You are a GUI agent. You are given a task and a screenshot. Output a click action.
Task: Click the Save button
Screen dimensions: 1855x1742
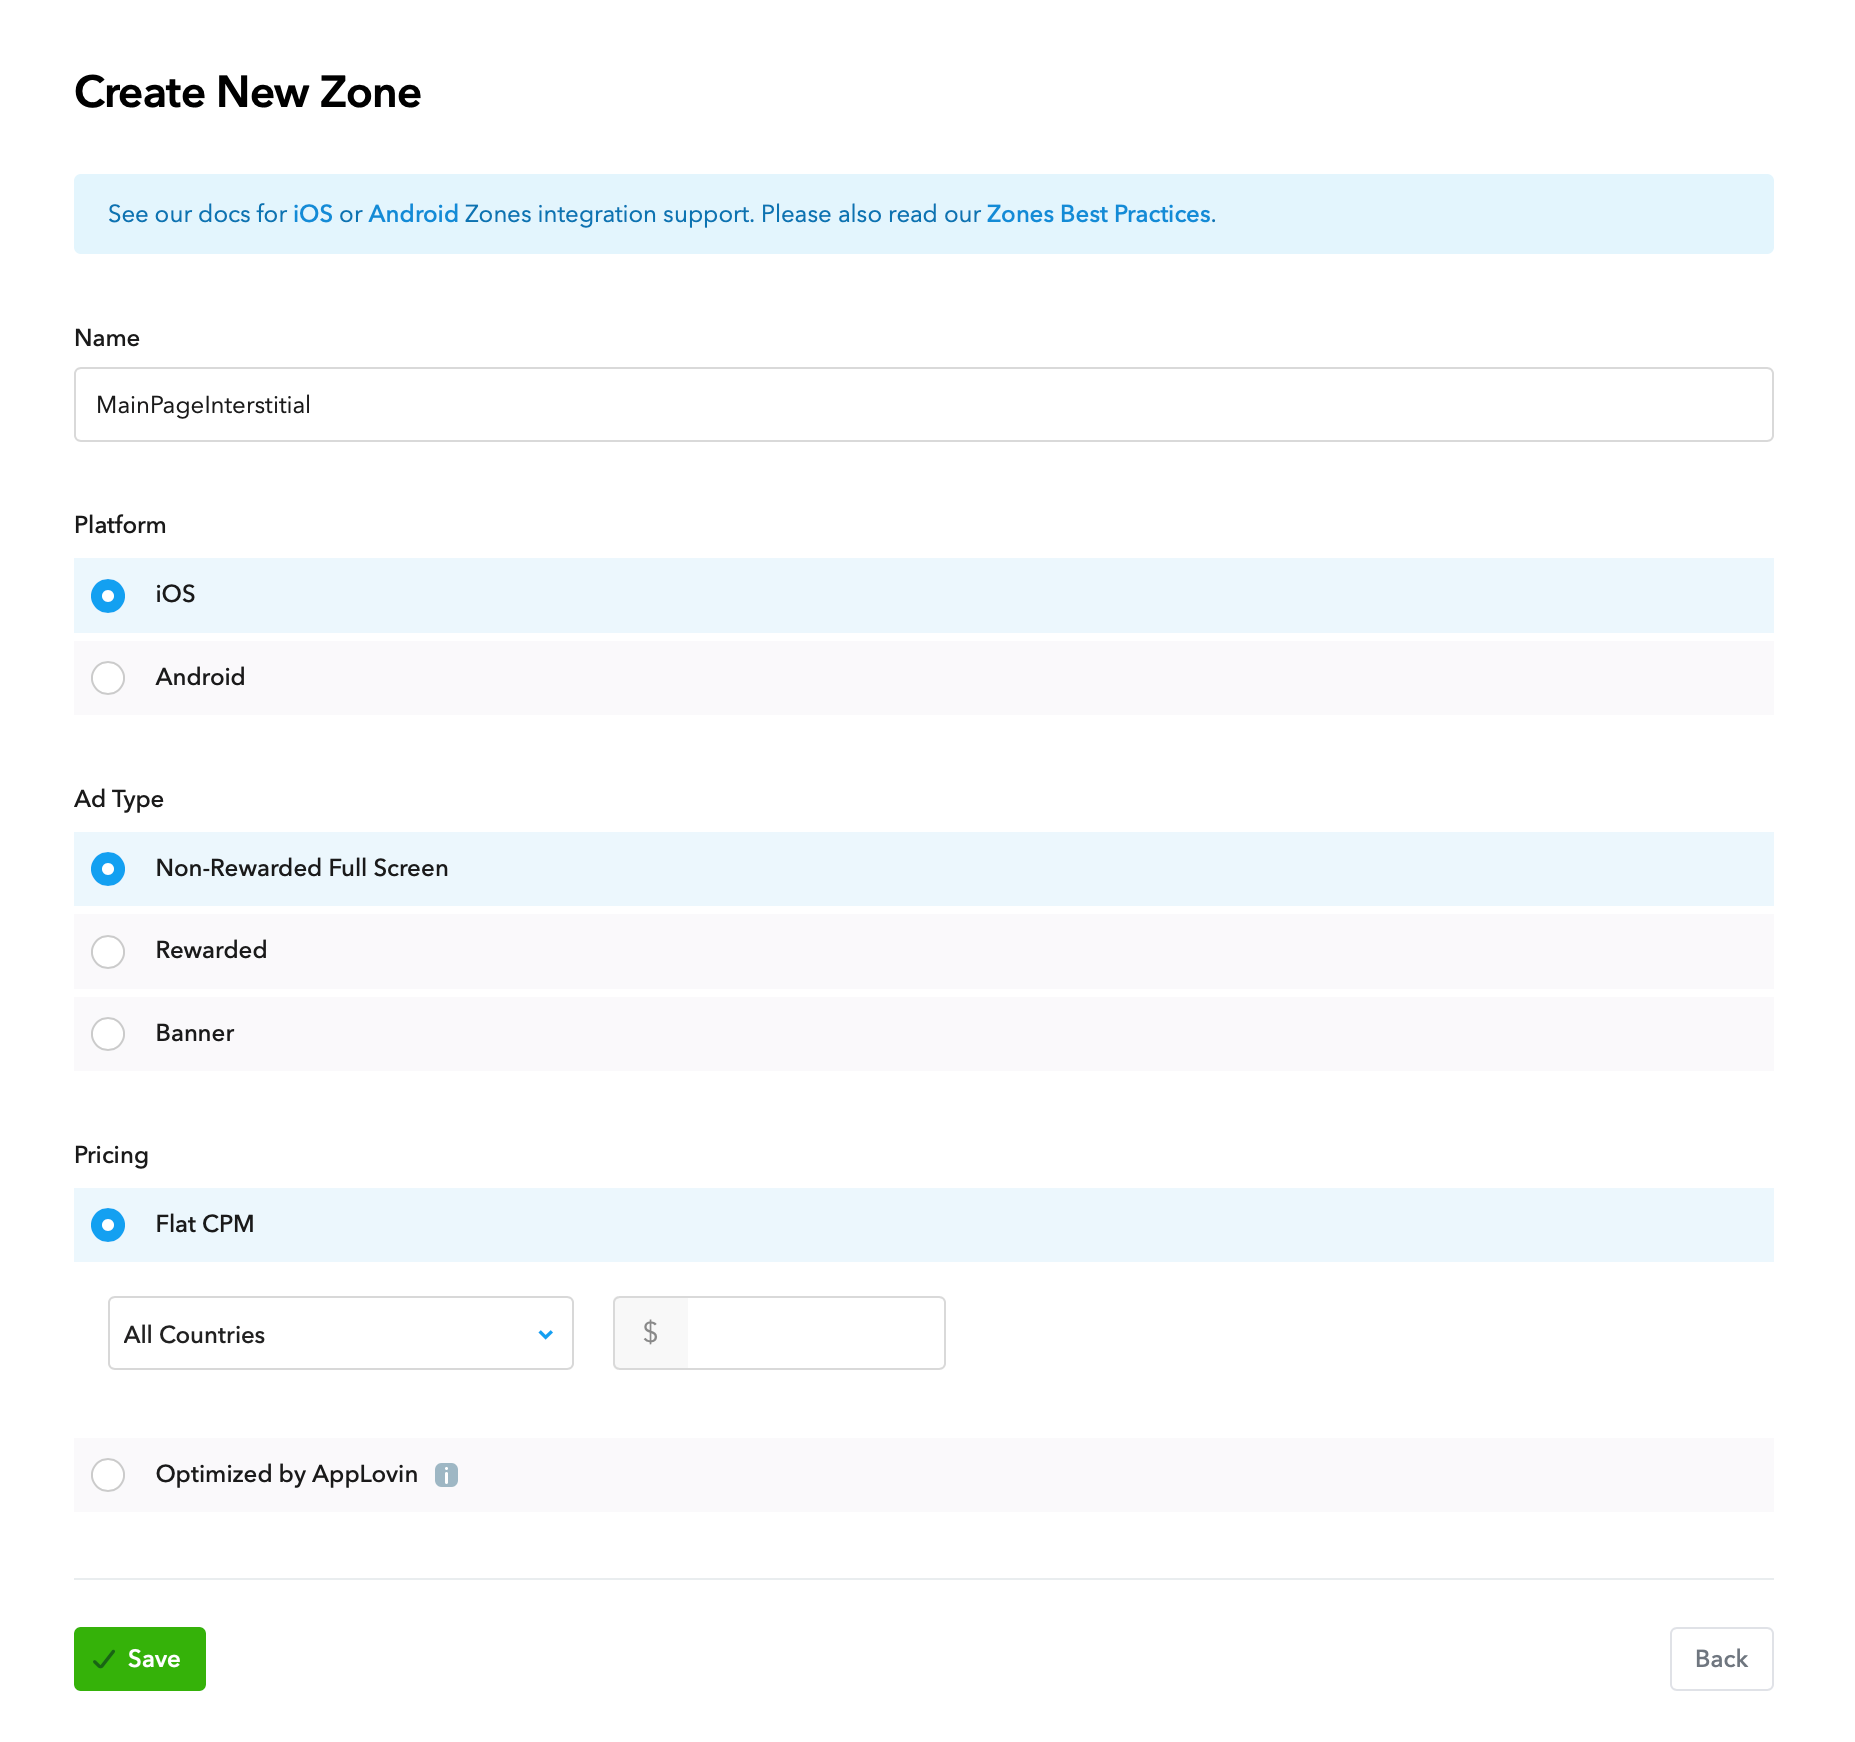coord(140,1659)
